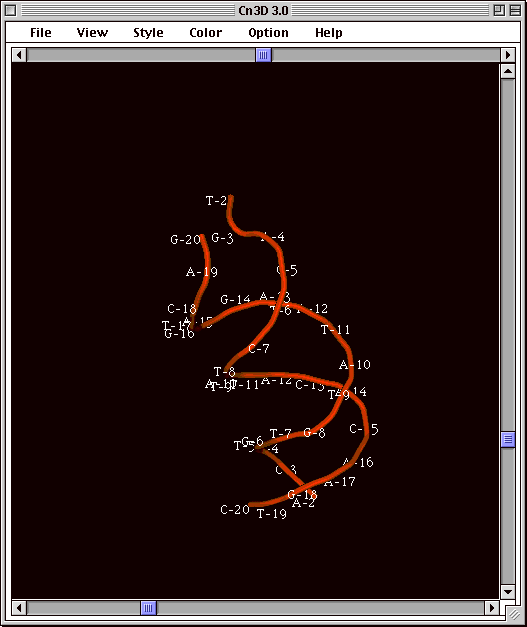Click the vertical scrollbar up arrow
The height and width of the screenshot is (627, 527).
(x=508, y=72)
